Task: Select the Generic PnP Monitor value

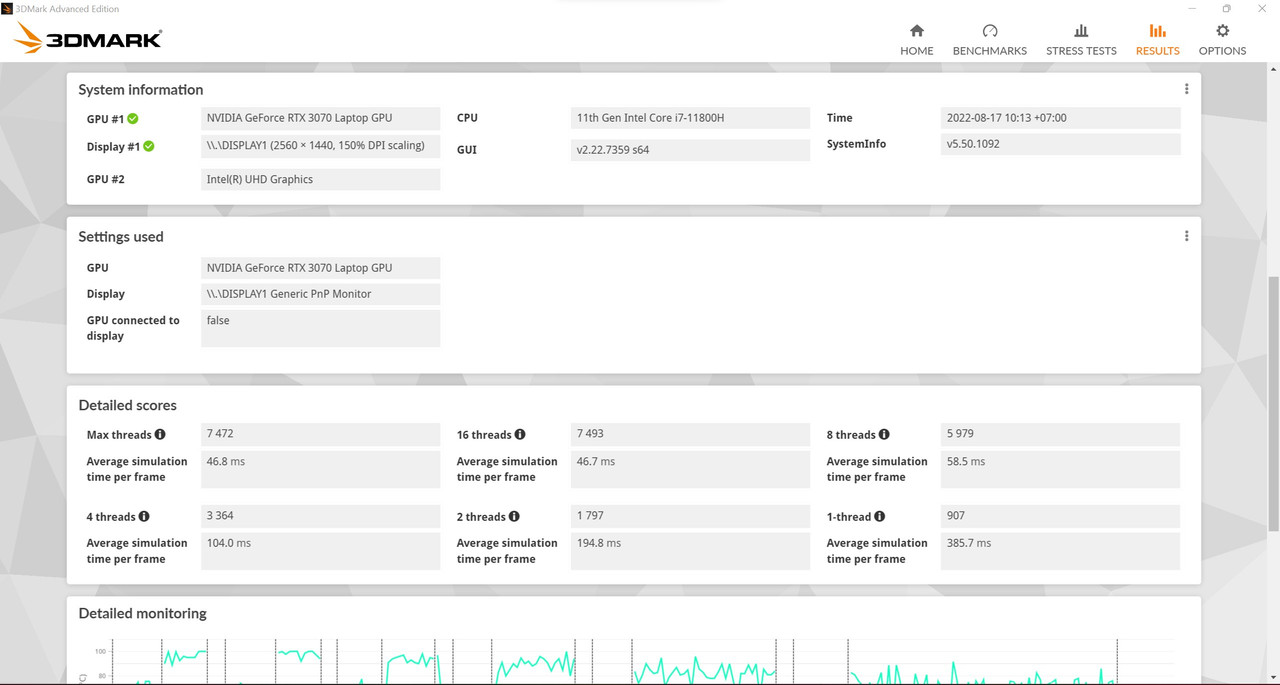Action: point(320,294)
